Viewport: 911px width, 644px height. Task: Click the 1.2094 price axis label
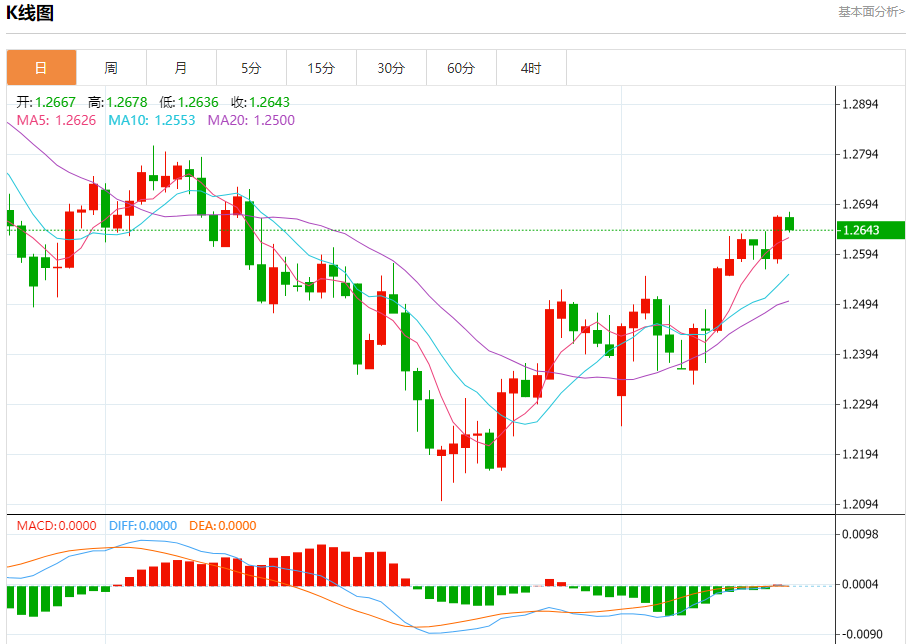860,505
